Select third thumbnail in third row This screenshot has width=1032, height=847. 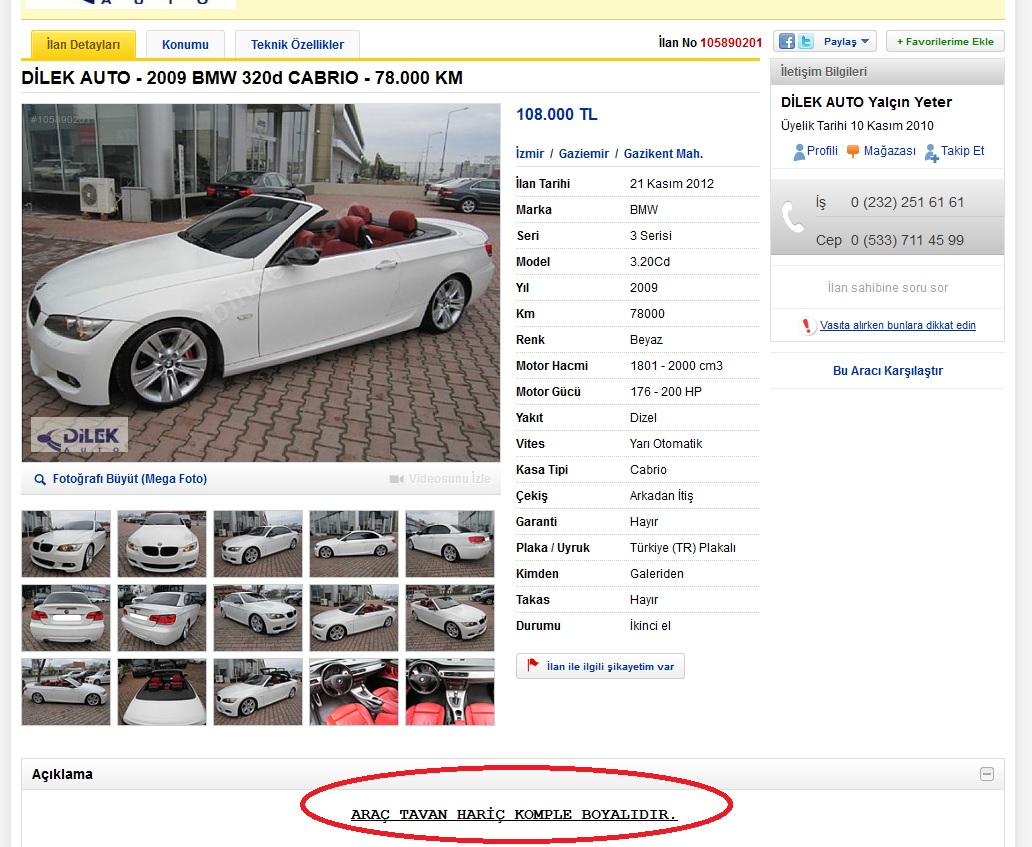(258, 692)
